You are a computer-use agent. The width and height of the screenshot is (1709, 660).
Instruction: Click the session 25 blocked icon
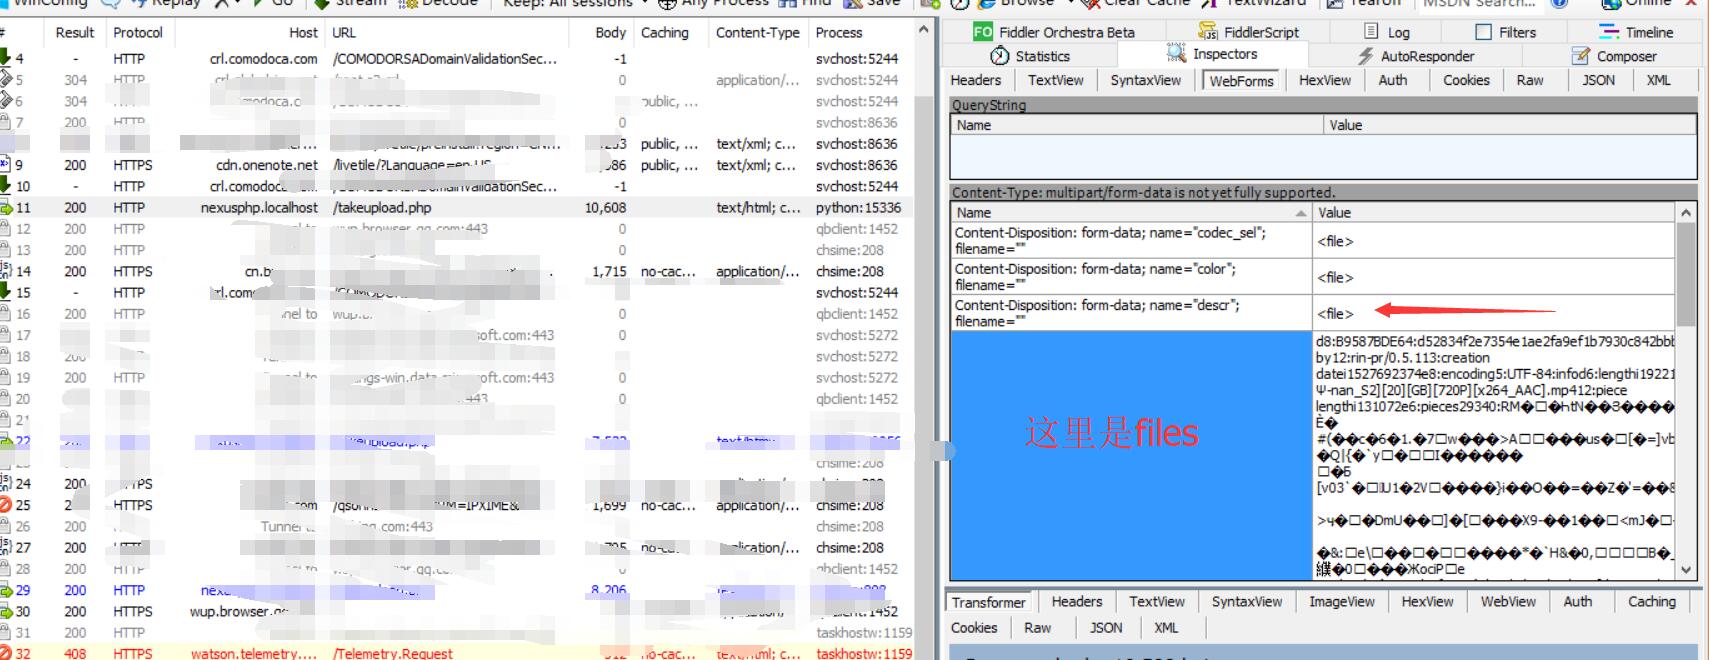point(5,505)
